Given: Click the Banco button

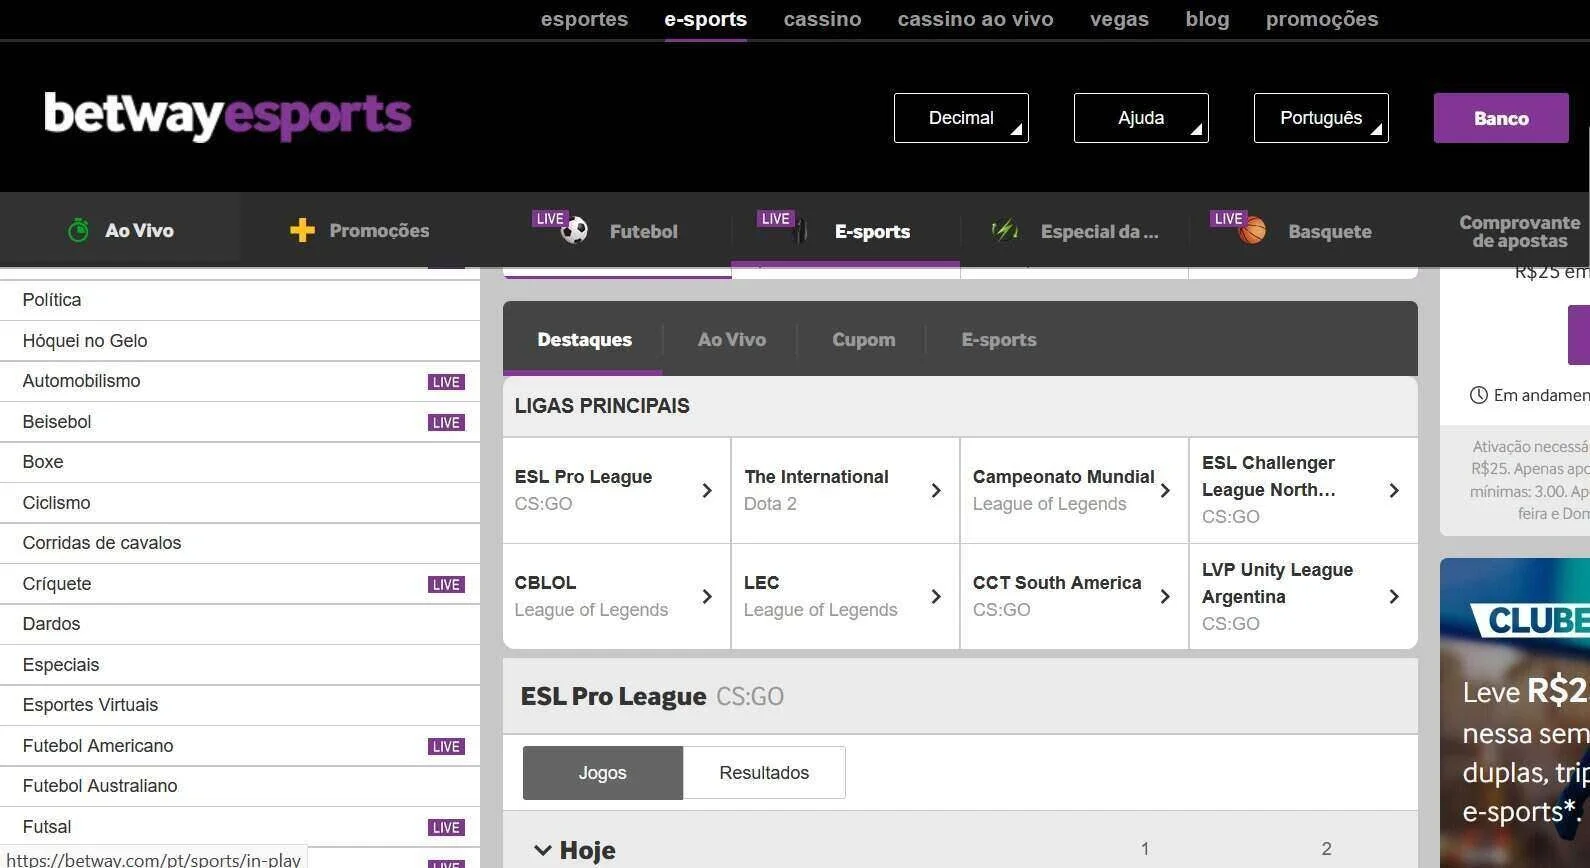Looking at the screenshot, I should [x=1501, y=118].
